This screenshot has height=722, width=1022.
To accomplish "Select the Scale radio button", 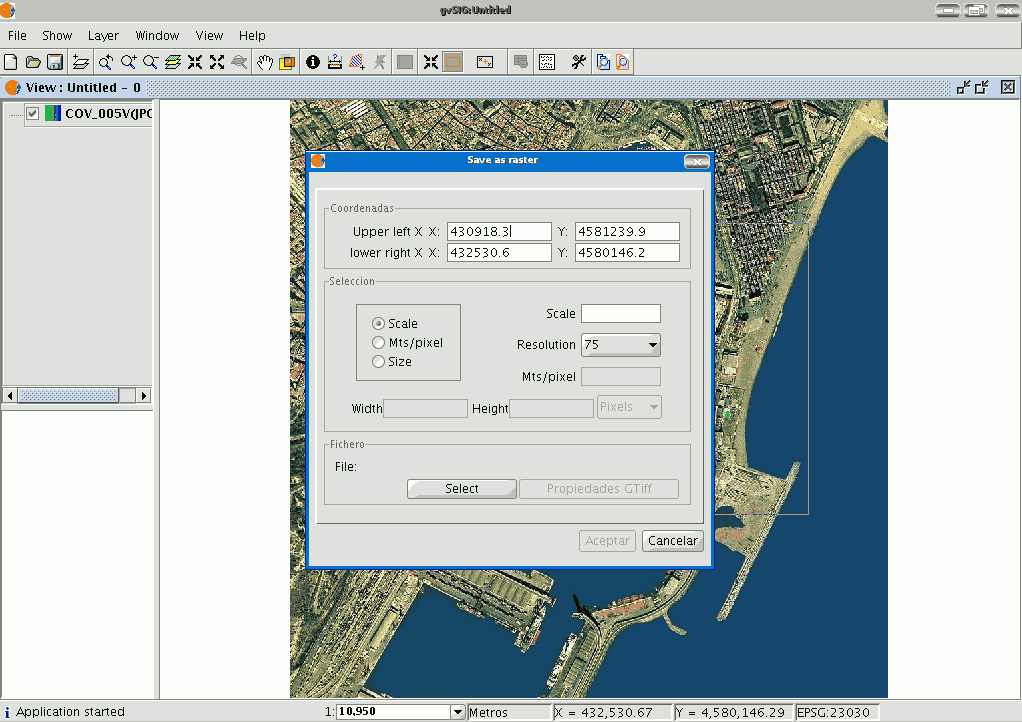I will (x=379, y=323).
